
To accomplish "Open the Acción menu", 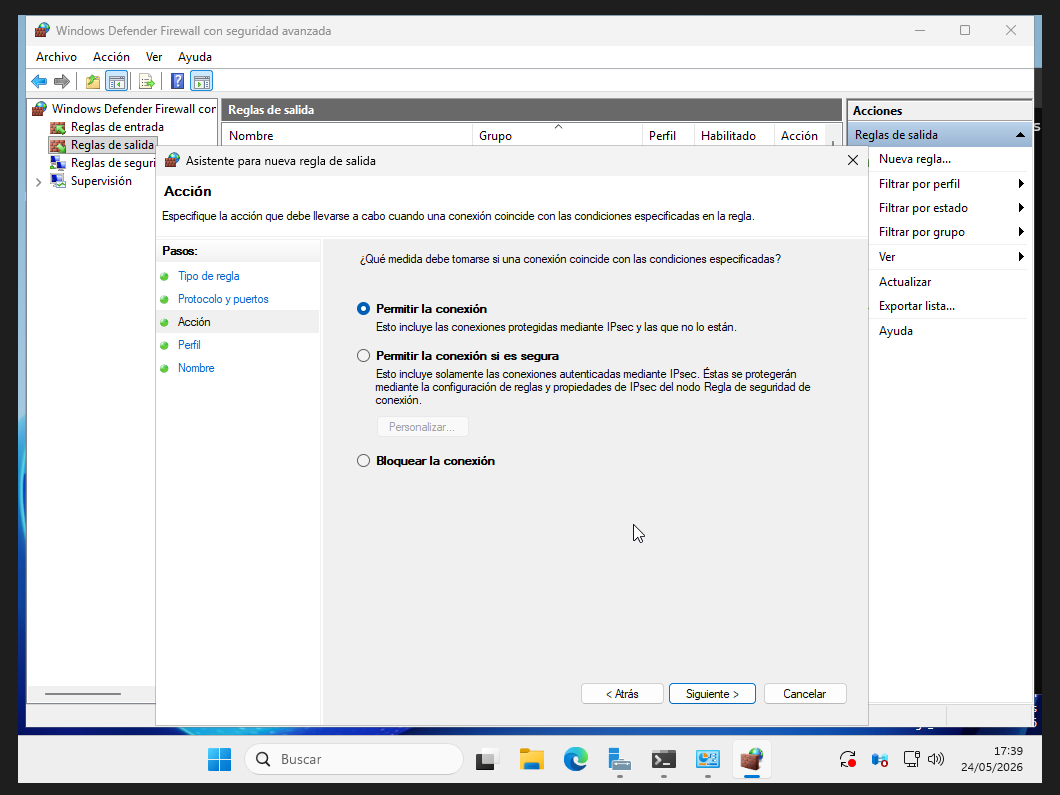I will pyautogui.click(x=111, y=57).
